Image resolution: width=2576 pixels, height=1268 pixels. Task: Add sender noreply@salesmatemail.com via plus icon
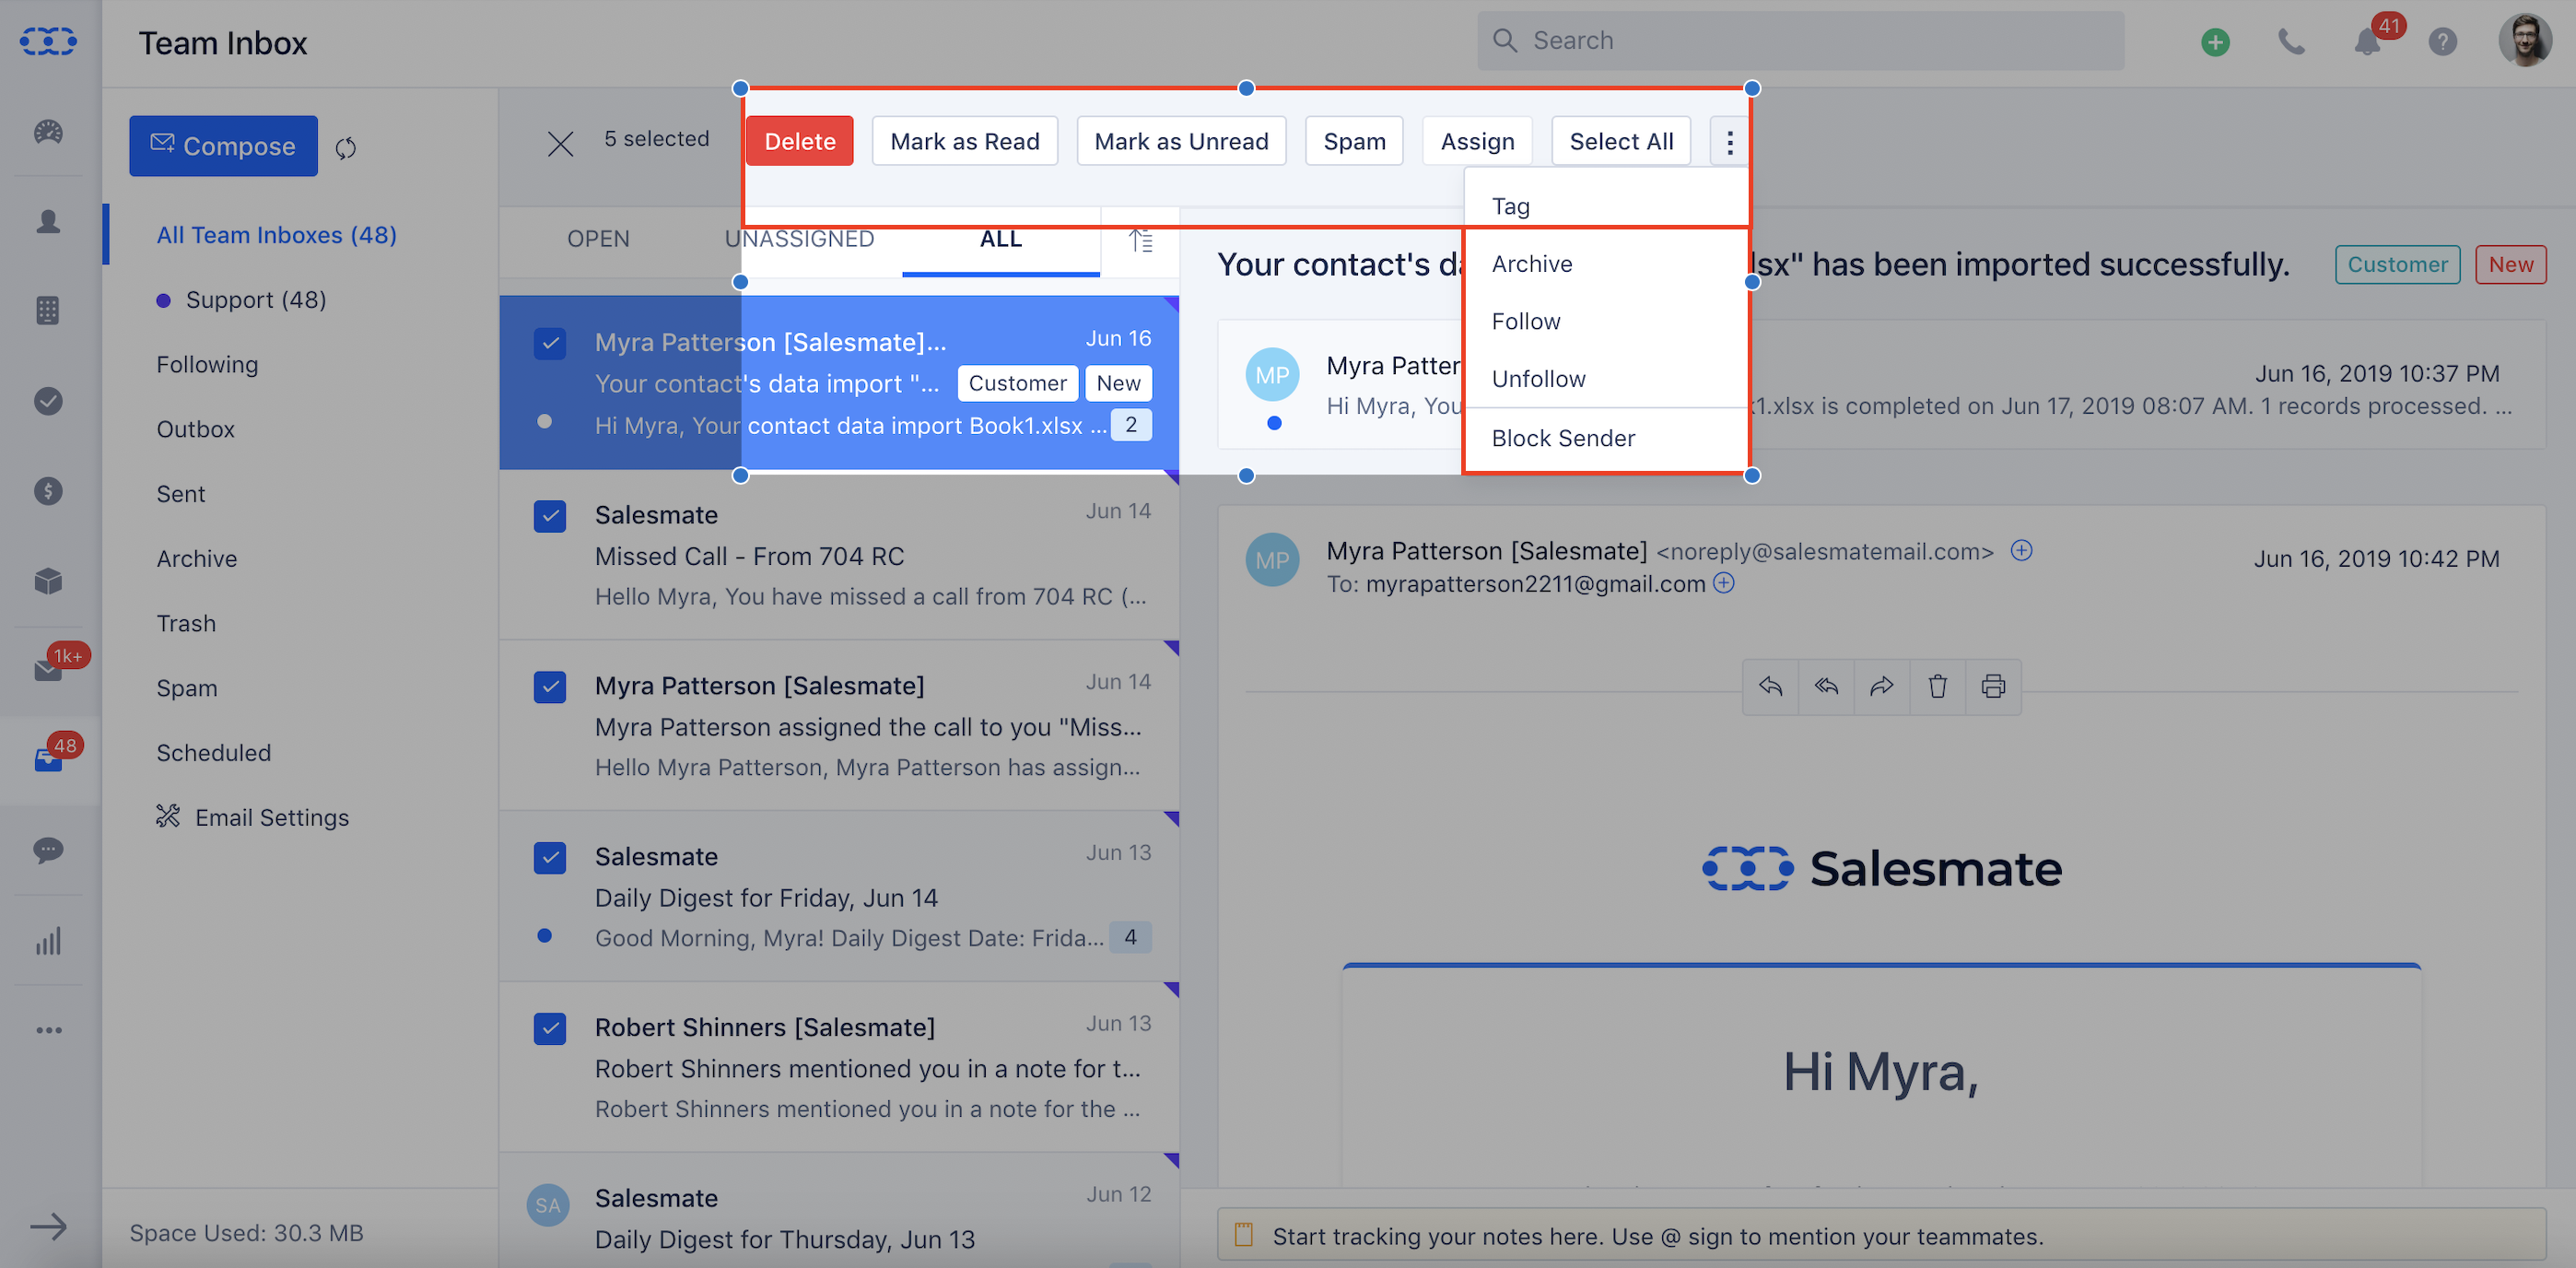pyautogui.click(x=2021, y=550)
